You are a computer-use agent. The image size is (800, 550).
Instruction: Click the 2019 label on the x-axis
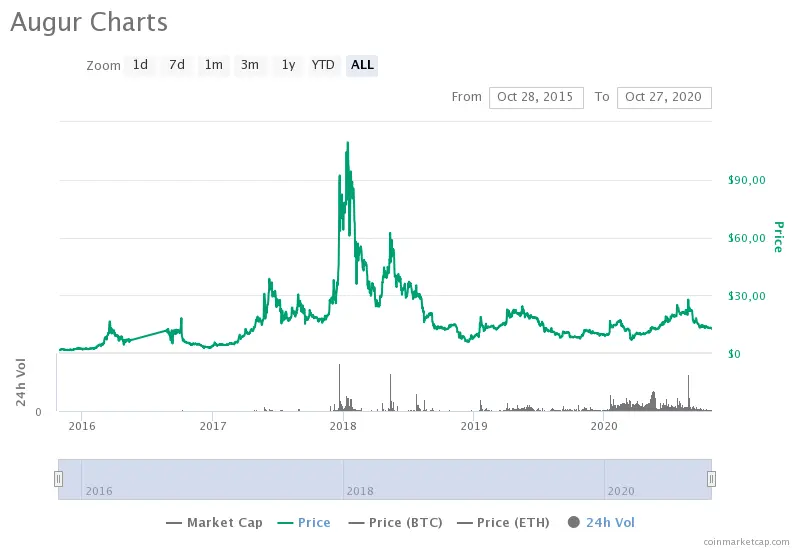point(474,426)
